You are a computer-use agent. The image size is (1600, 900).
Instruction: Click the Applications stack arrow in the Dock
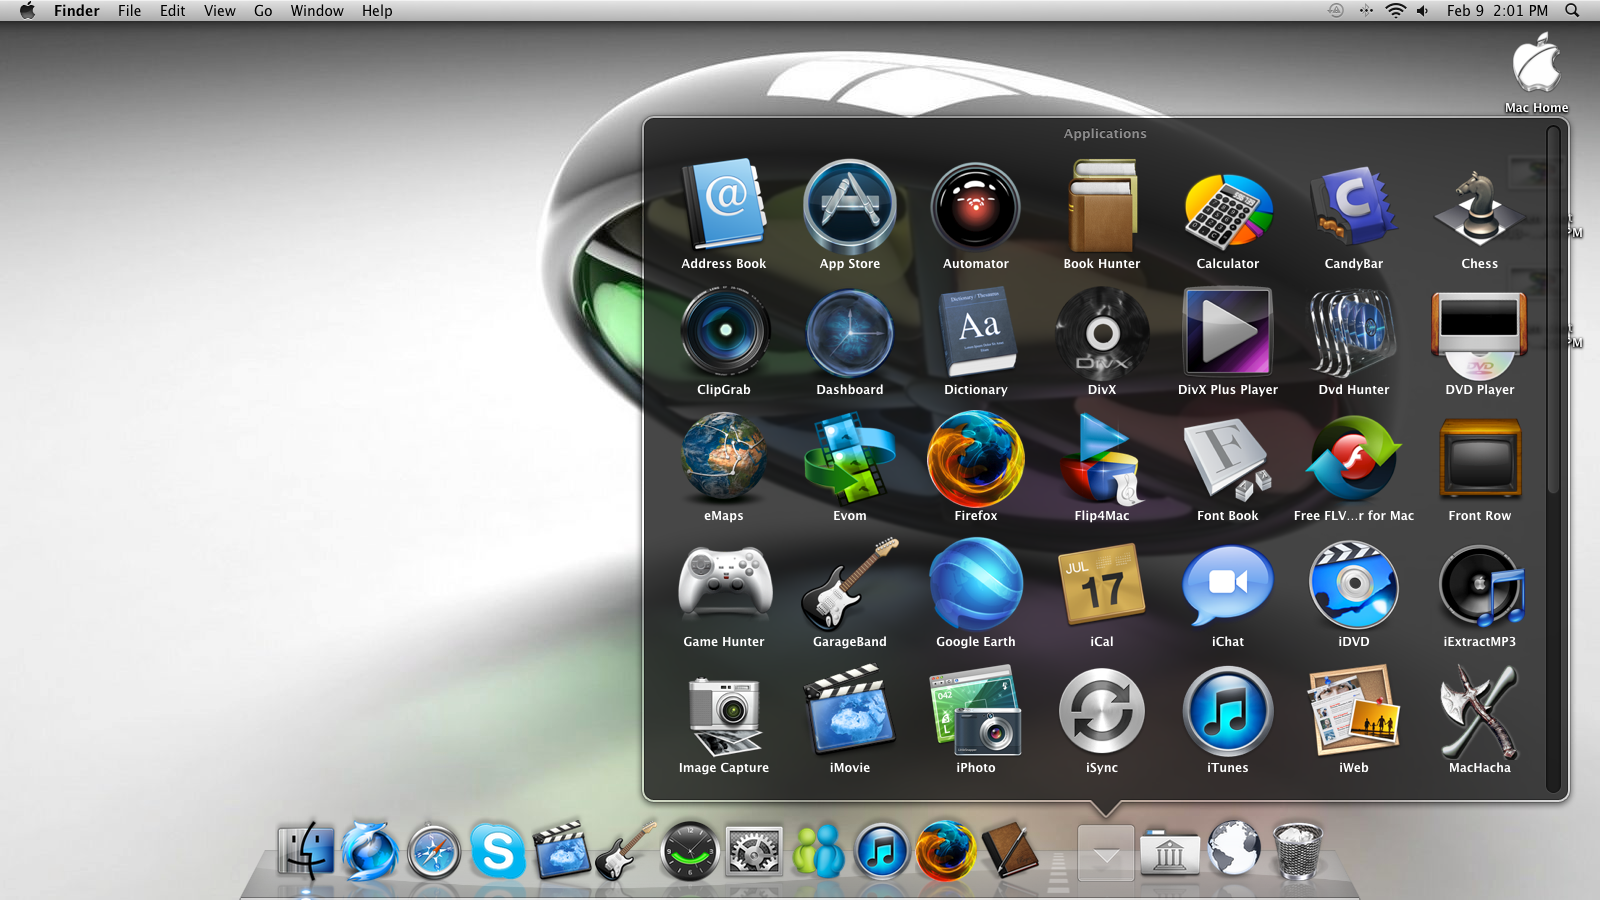(1106, 853)
